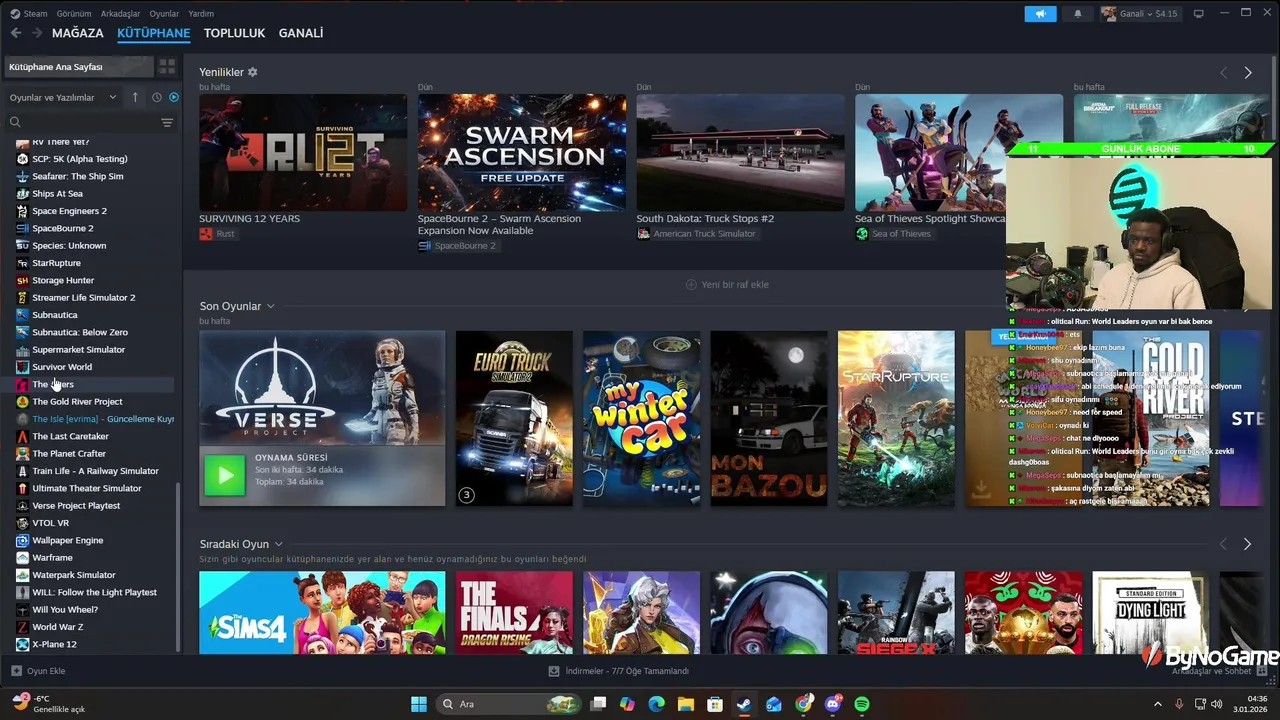Open File Explorer from the taskbar

[685, 704]
